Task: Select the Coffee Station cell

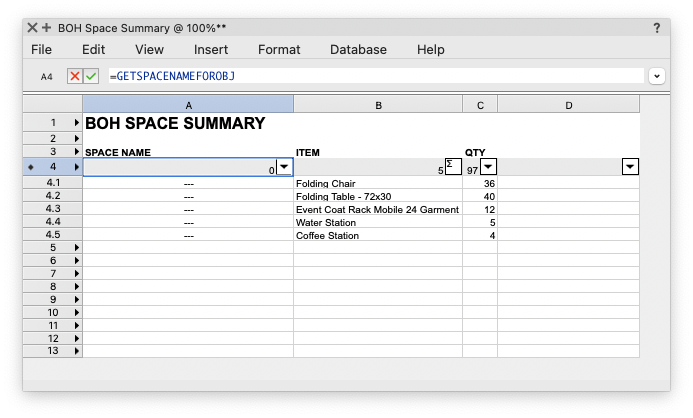Action: tap(378, 236)
